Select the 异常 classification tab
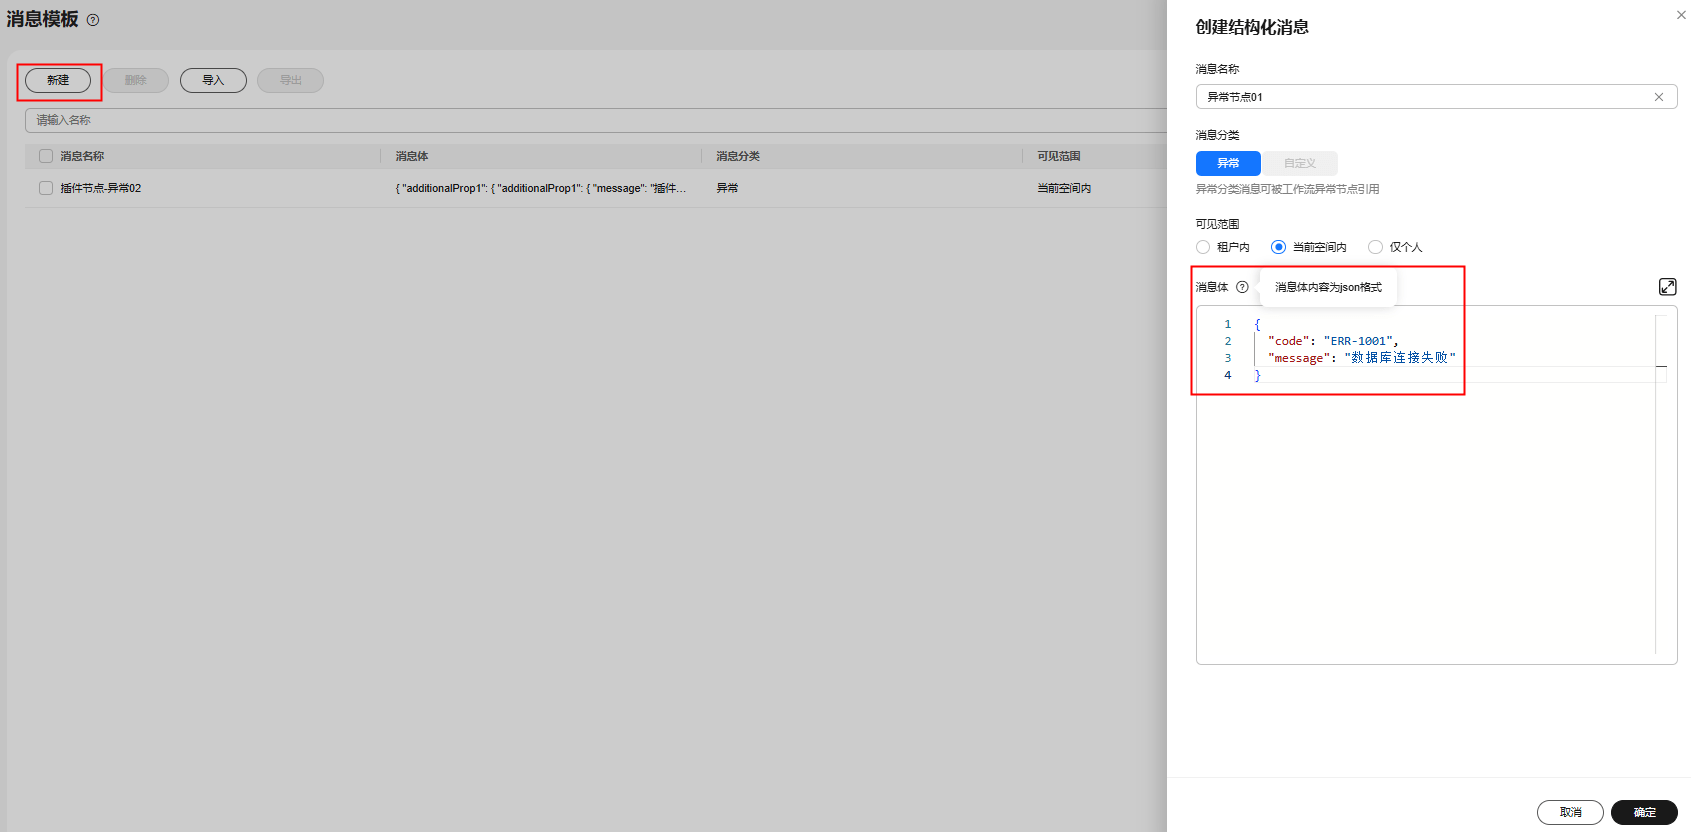The width and height of the screenshot is (1691, 832). pyautogui.click(x=1228, y=163)
